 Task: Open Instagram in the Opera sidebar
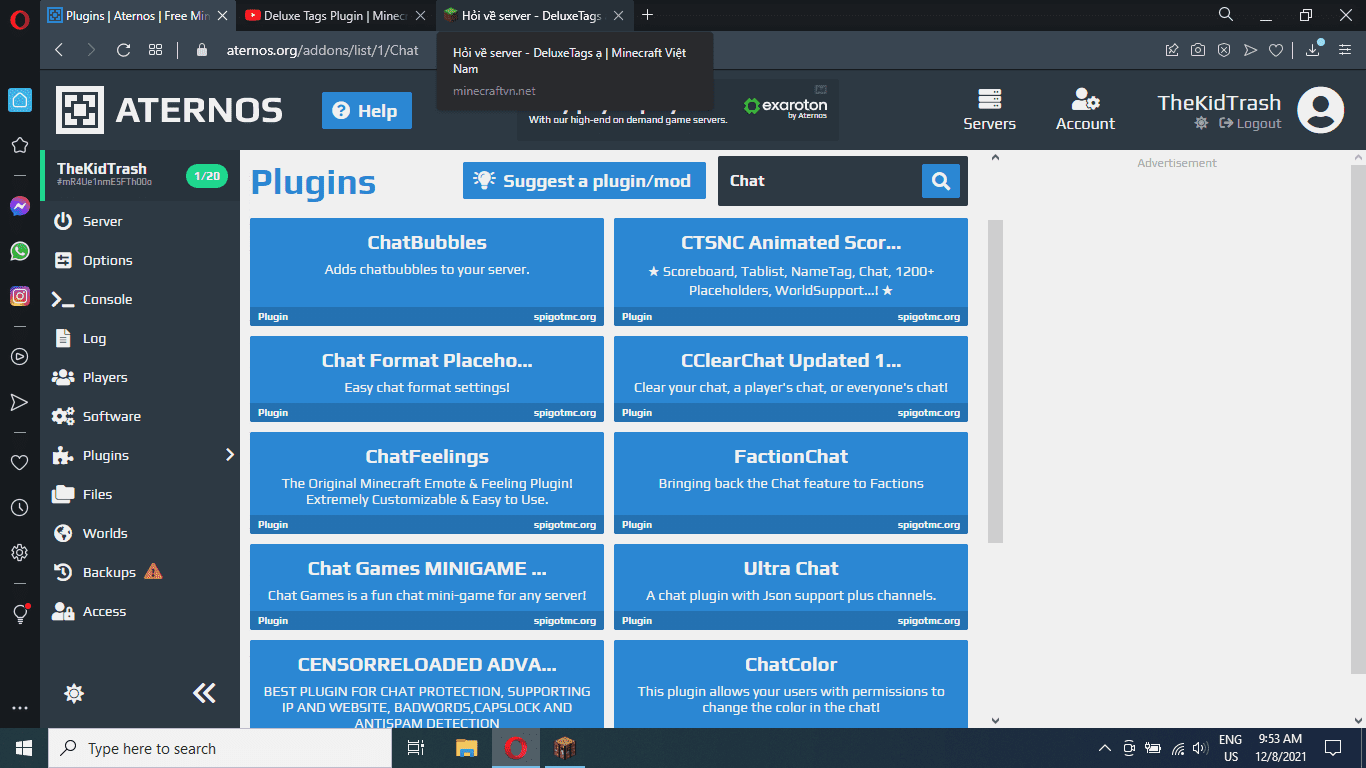[x=20, y=296]
